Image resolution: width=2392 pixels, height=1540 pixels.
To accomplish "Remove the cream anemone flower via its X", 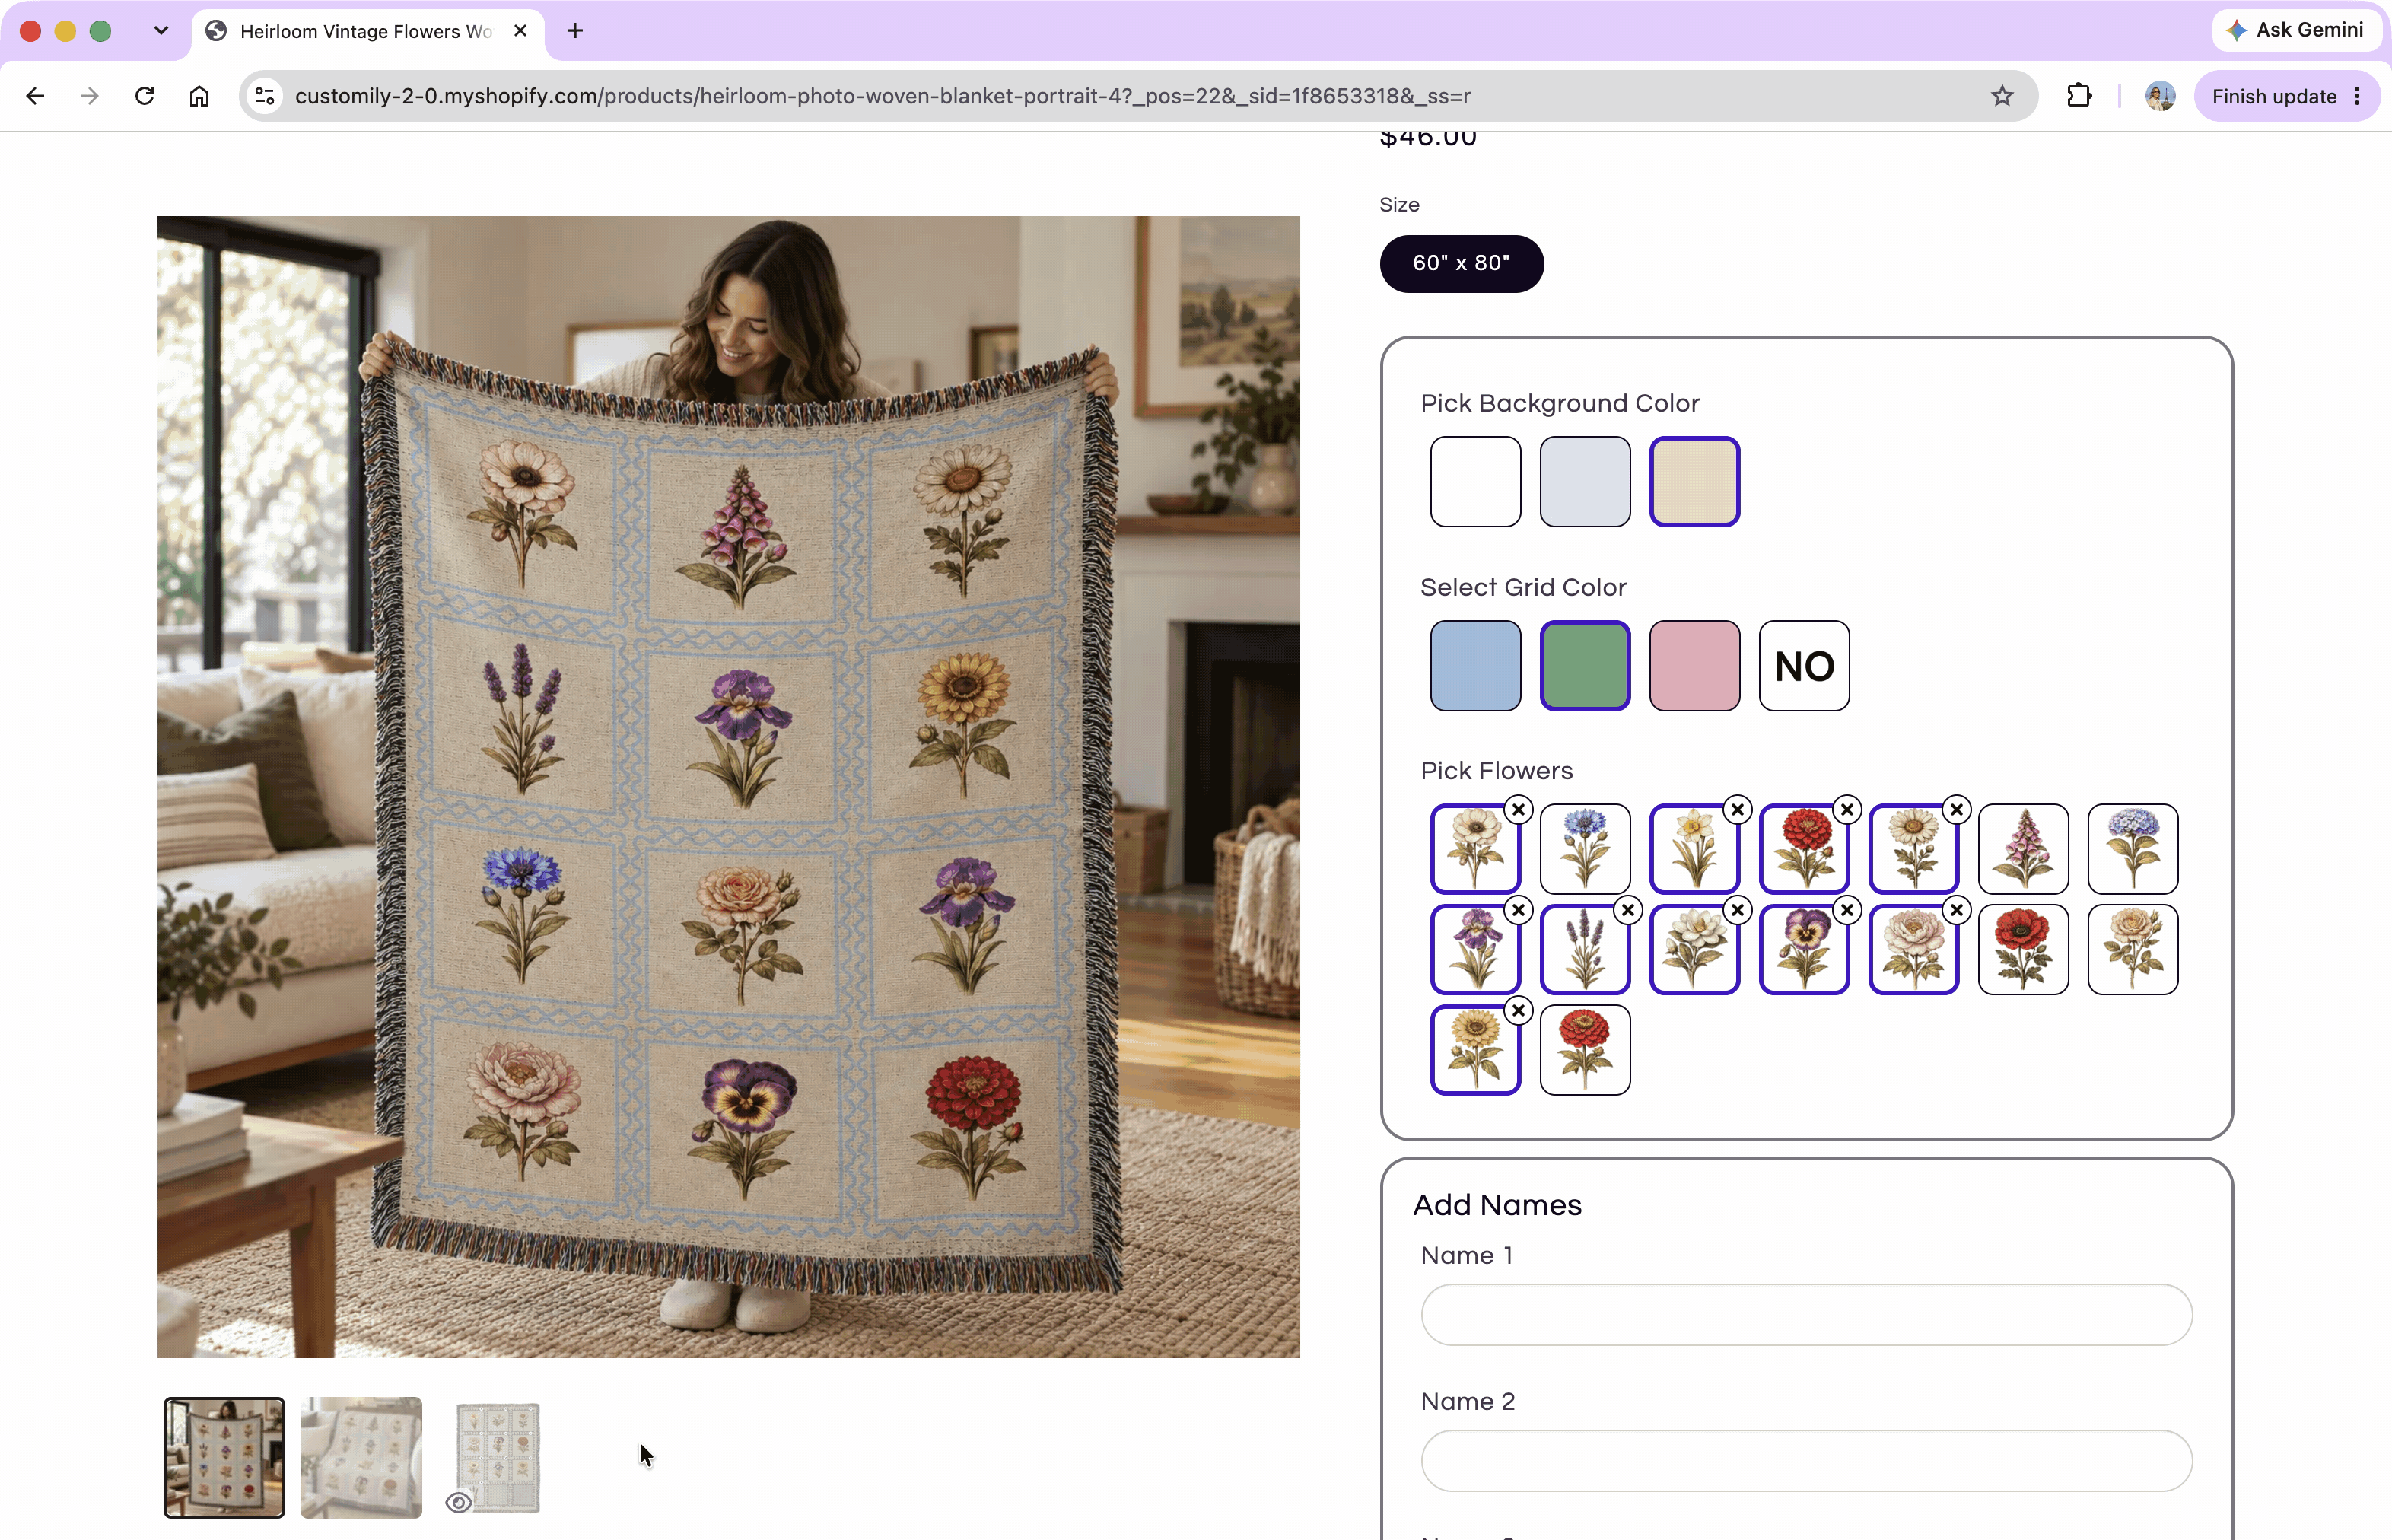I will coord(1519,809).
